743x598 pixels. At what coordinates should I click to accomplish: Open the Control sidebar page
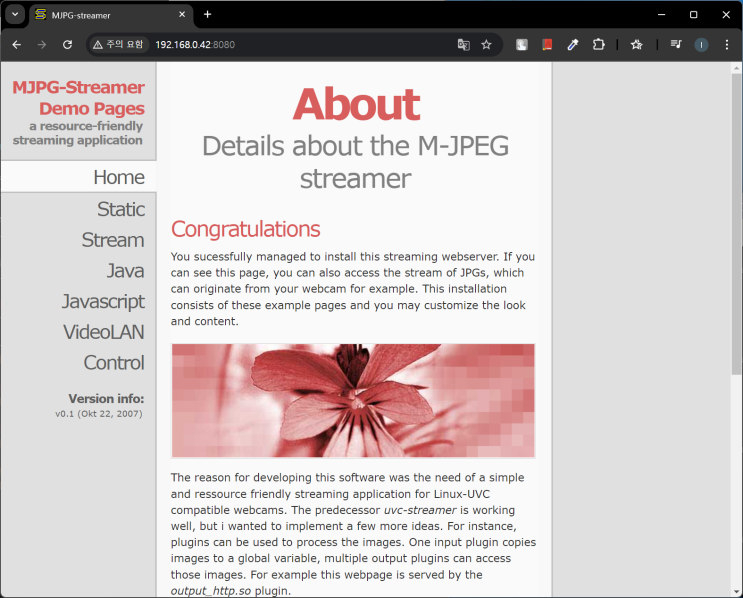pyautogui.click(x=114, y=363)
